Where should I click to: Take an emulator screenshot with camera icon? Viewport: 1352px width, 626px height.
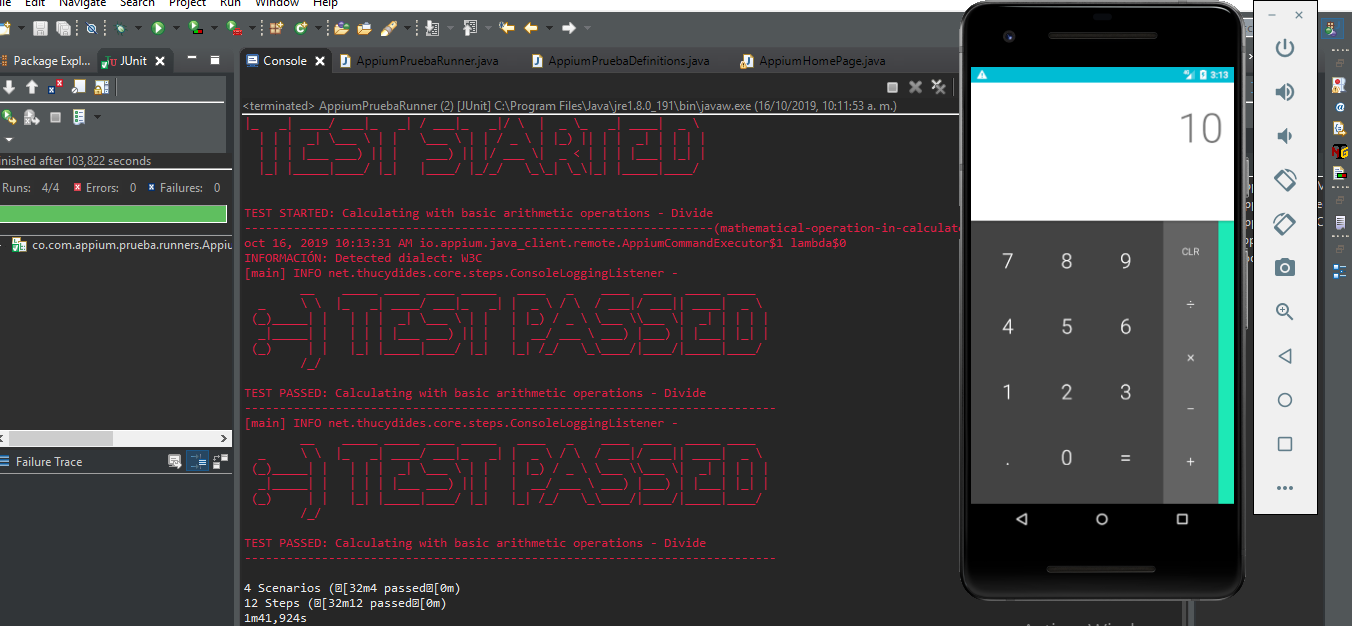[x=1285, y=267]
